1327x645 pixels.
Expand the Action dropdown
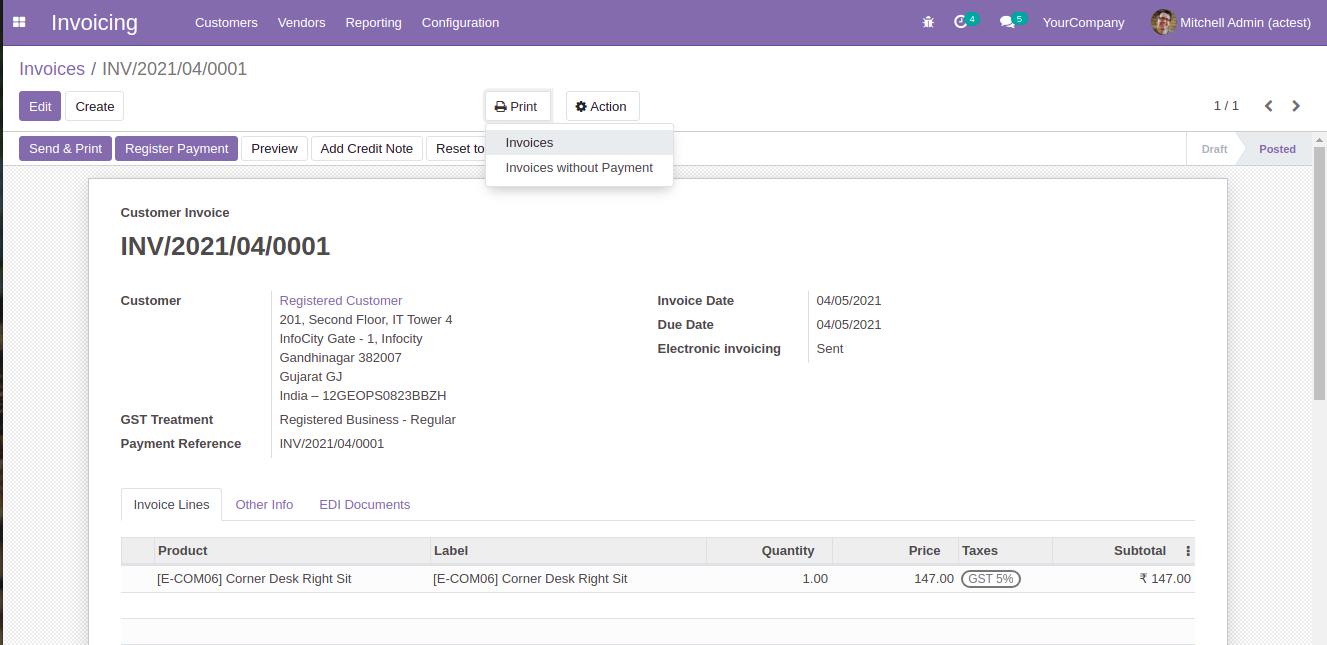[x=602, y=107]
